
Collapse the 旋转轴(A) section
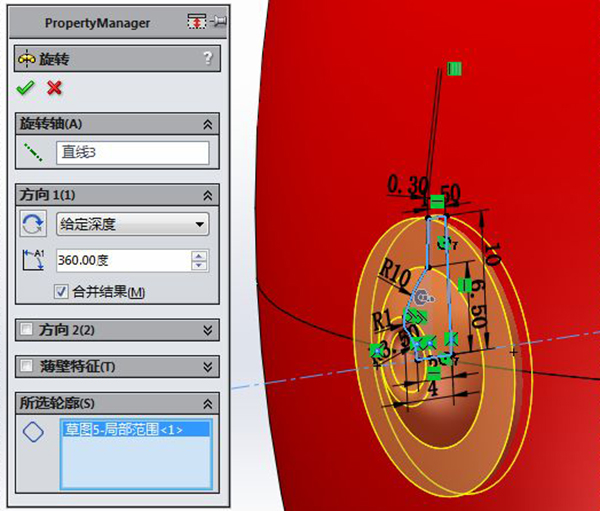(208, 124)
